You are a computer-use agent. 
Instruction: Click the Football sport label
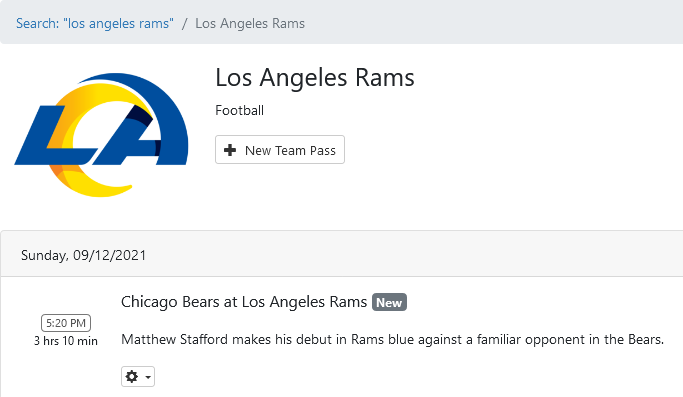pyautogui.click(x=240, y=110)
